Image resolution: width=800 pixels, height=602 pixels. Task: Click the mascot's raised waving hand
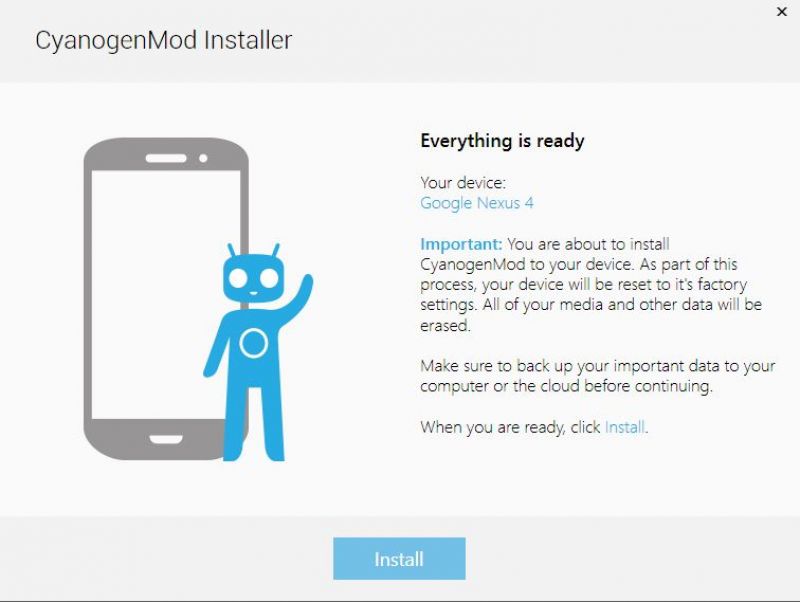coord(305,286)
